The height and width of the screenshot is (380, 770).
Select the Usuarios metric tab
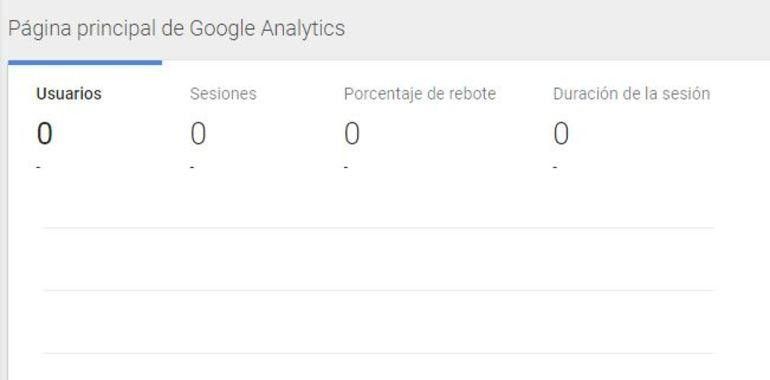click(69, 93)
